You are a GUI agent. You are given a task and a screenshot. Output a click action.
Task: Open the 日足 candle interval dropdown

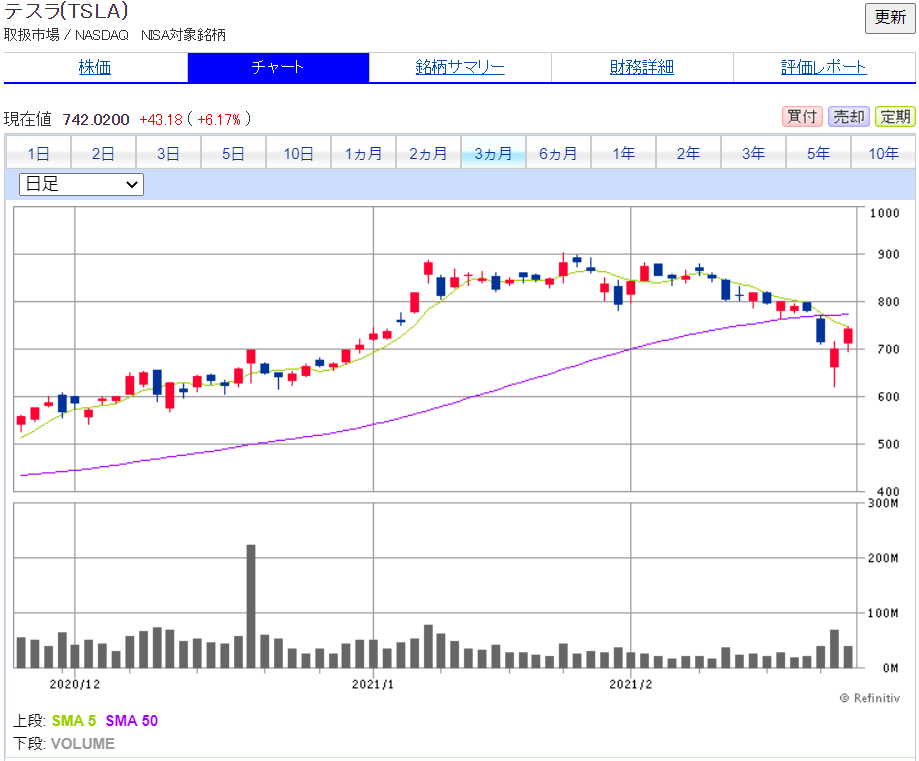coord(81,184)
